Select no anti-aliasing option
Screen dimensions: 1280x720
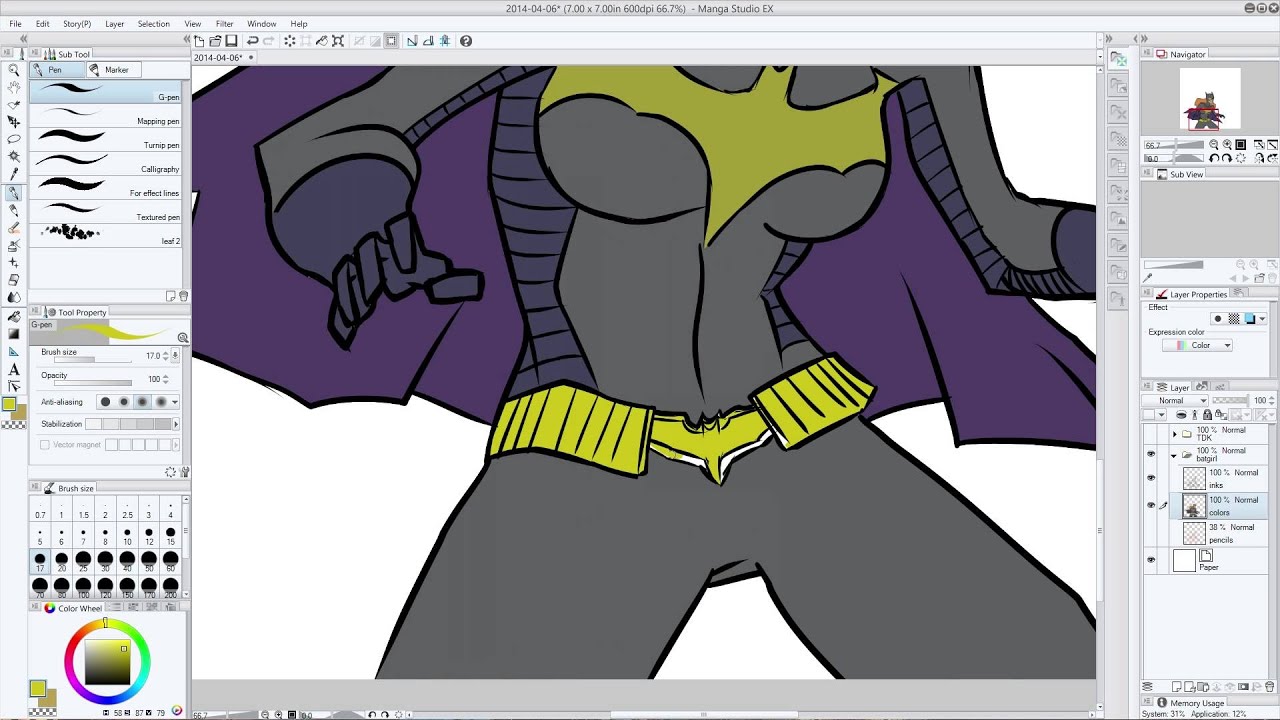pos(105,402)
